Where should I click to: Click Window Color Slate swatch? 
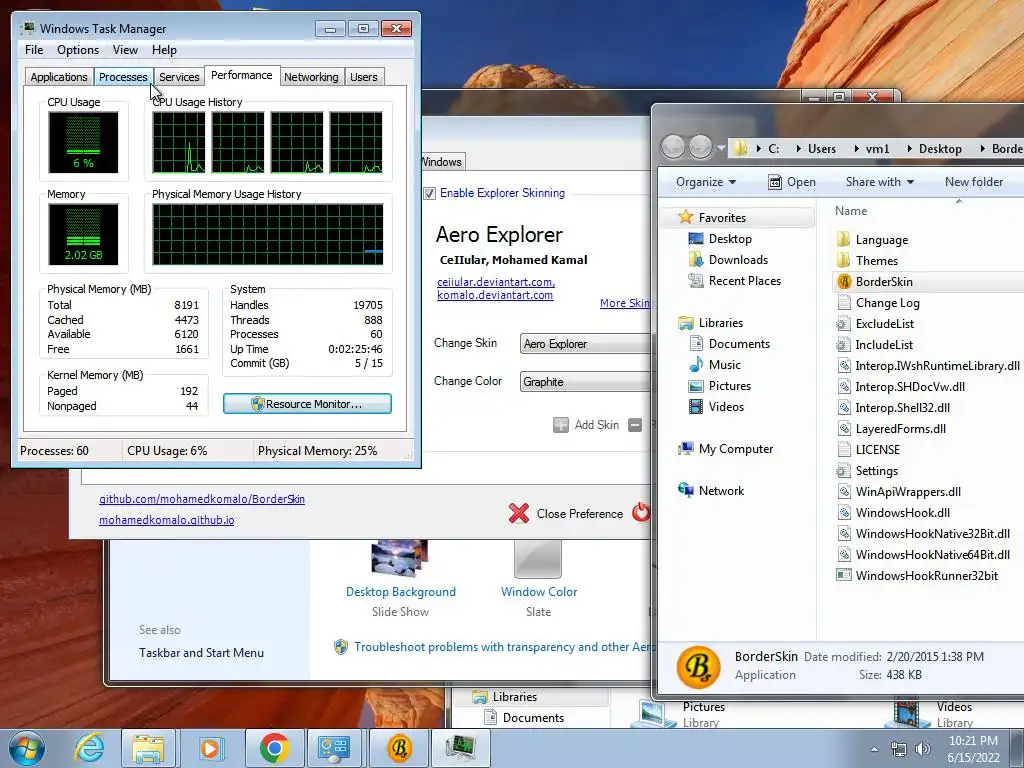click(538, 559)
